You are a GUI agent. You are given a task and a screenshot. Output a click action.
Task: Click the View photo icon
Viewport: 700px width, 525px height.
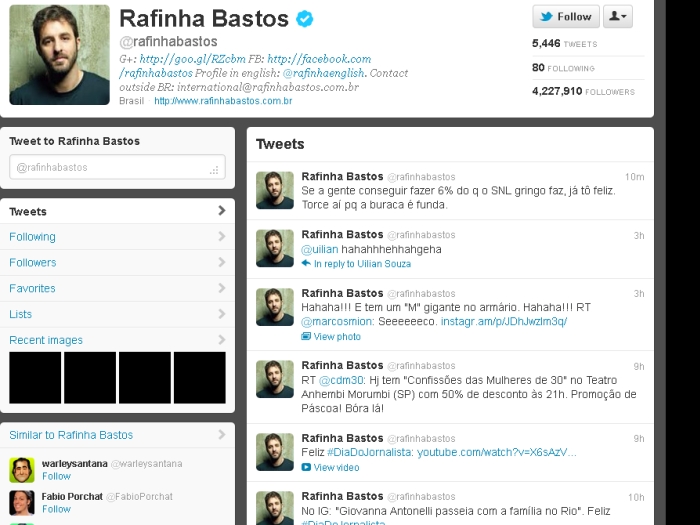[x=306, y=336]
